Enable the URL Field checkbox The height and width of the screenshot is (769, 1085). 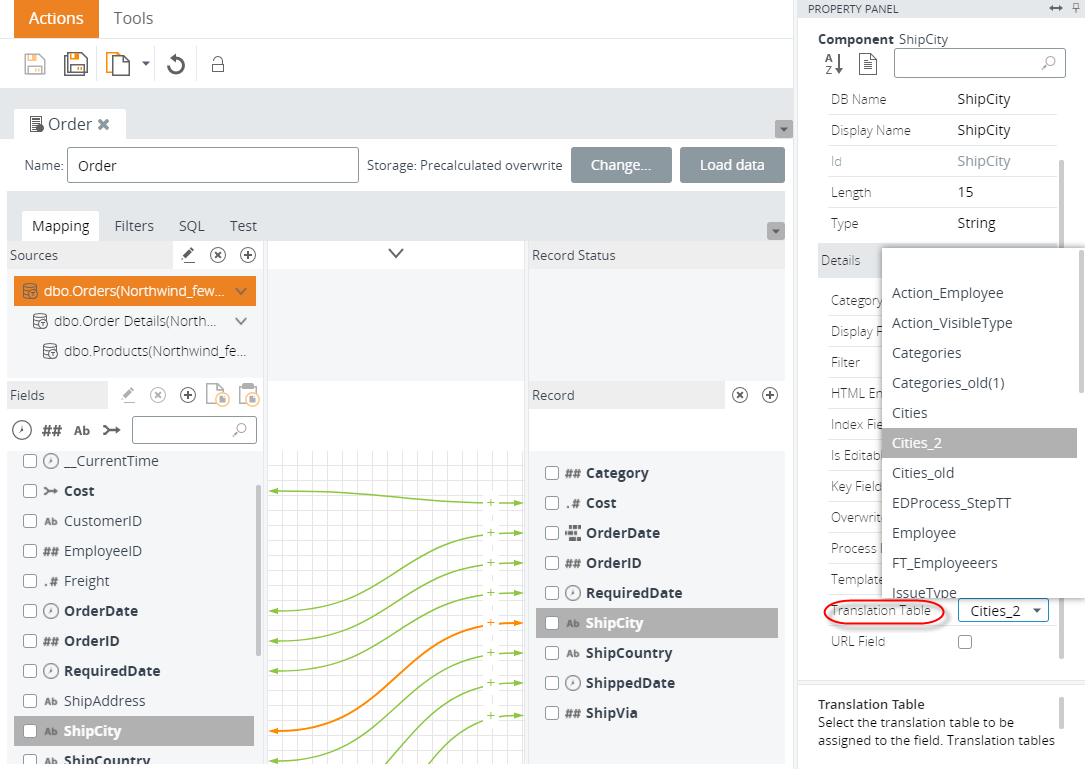point(965,642)
